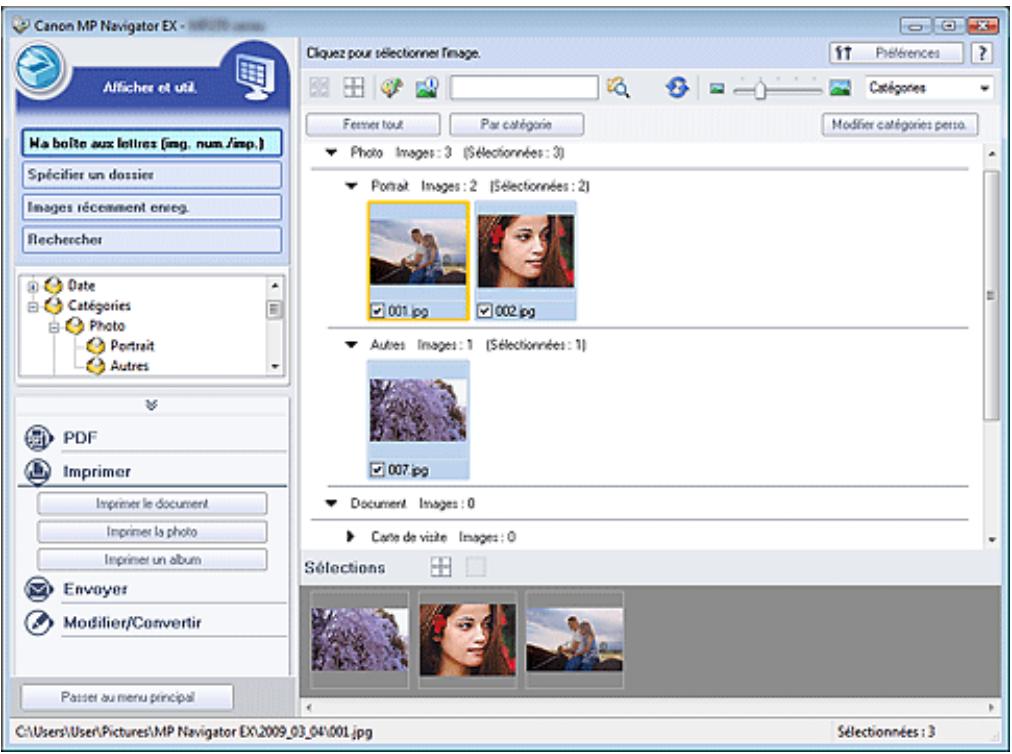Click Imprimer la photo button
Viewport: 1012px width, 754px height.
click(x=152, y=532)
